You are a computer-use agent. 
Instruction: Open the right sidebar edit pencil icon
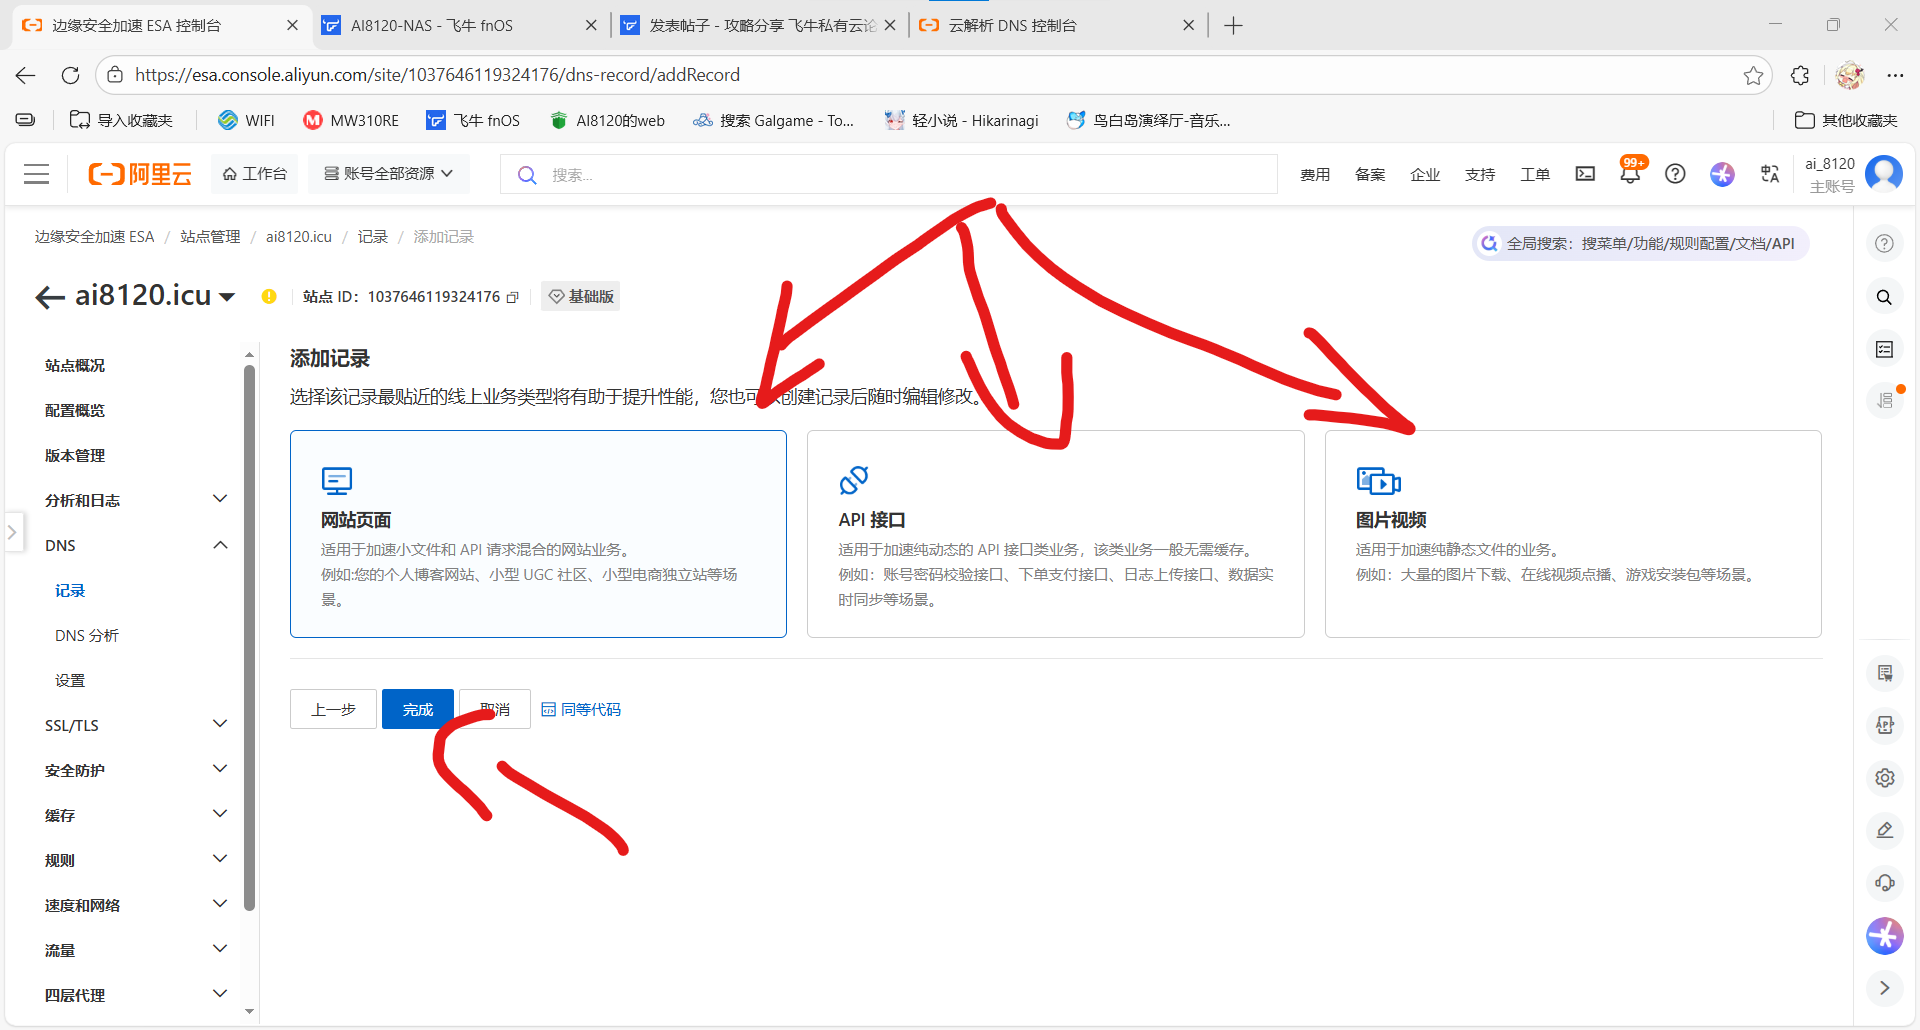(x=1885, y=830)
